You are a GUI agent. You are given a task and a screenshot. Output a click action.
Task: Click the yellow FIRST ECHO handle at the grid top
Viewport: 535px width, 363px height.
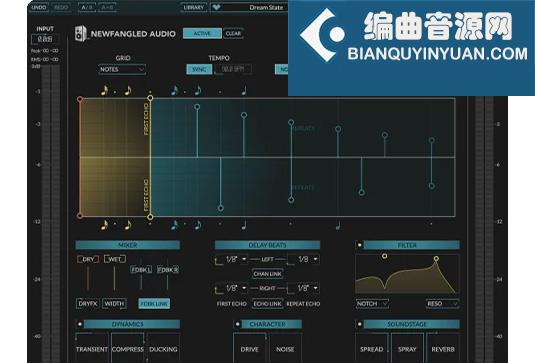150,98
